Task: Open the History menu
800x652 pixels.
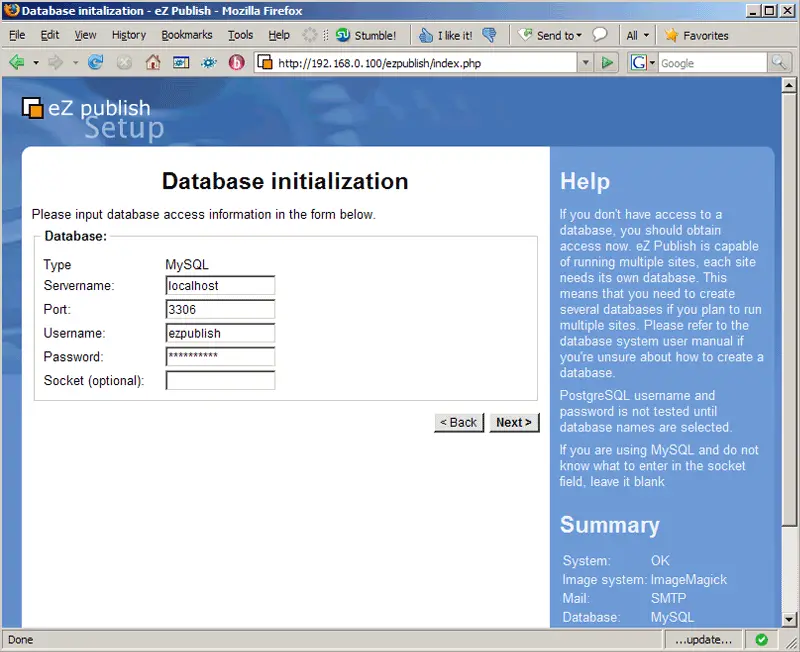Action: click(x=129, y=35)
